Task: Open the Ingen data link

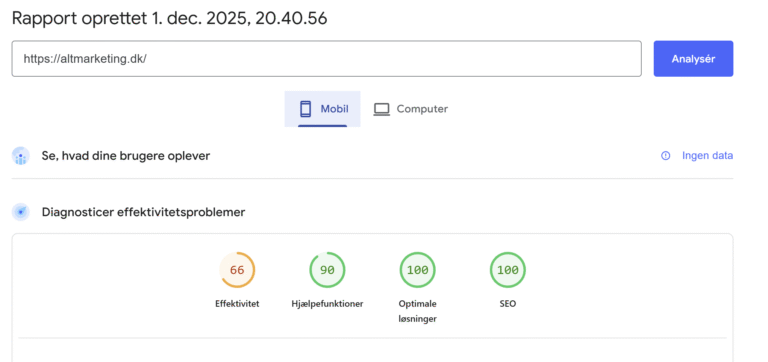Action: pos(707,156)
